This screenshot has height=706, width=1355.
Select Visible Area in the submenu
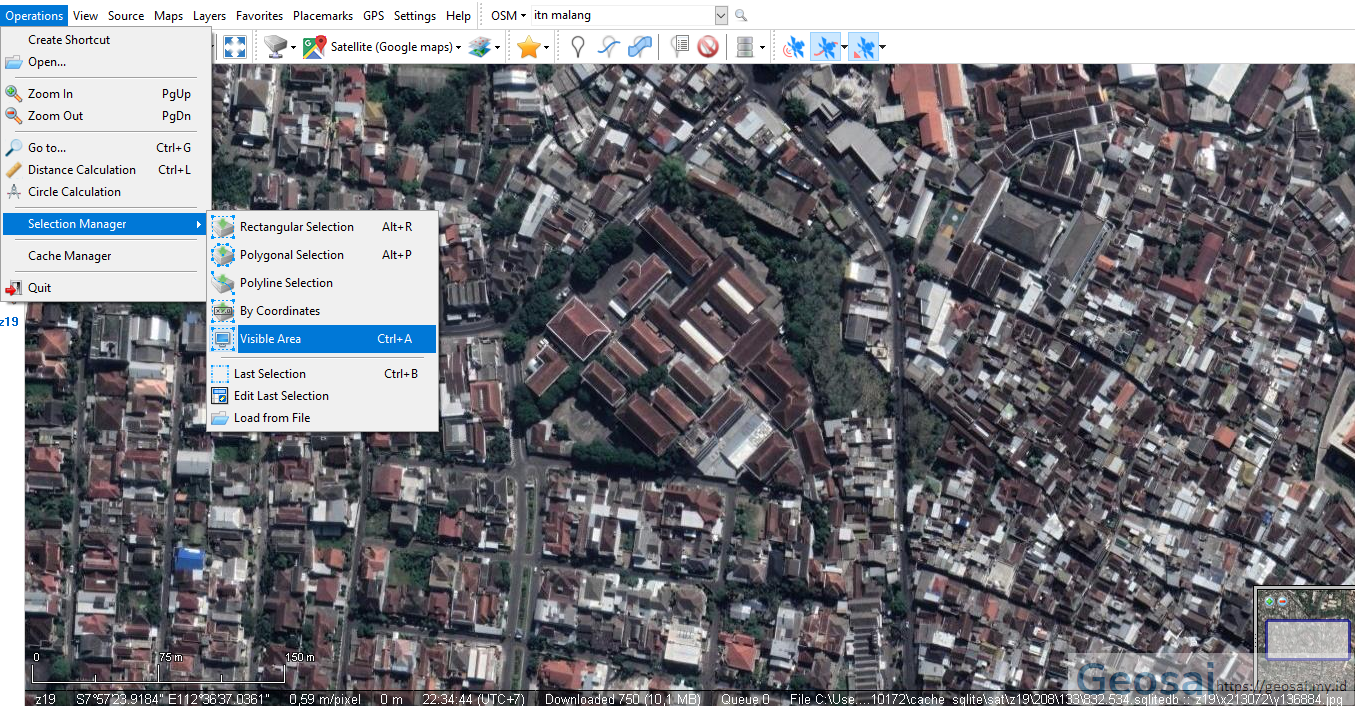tap(270, 338)
